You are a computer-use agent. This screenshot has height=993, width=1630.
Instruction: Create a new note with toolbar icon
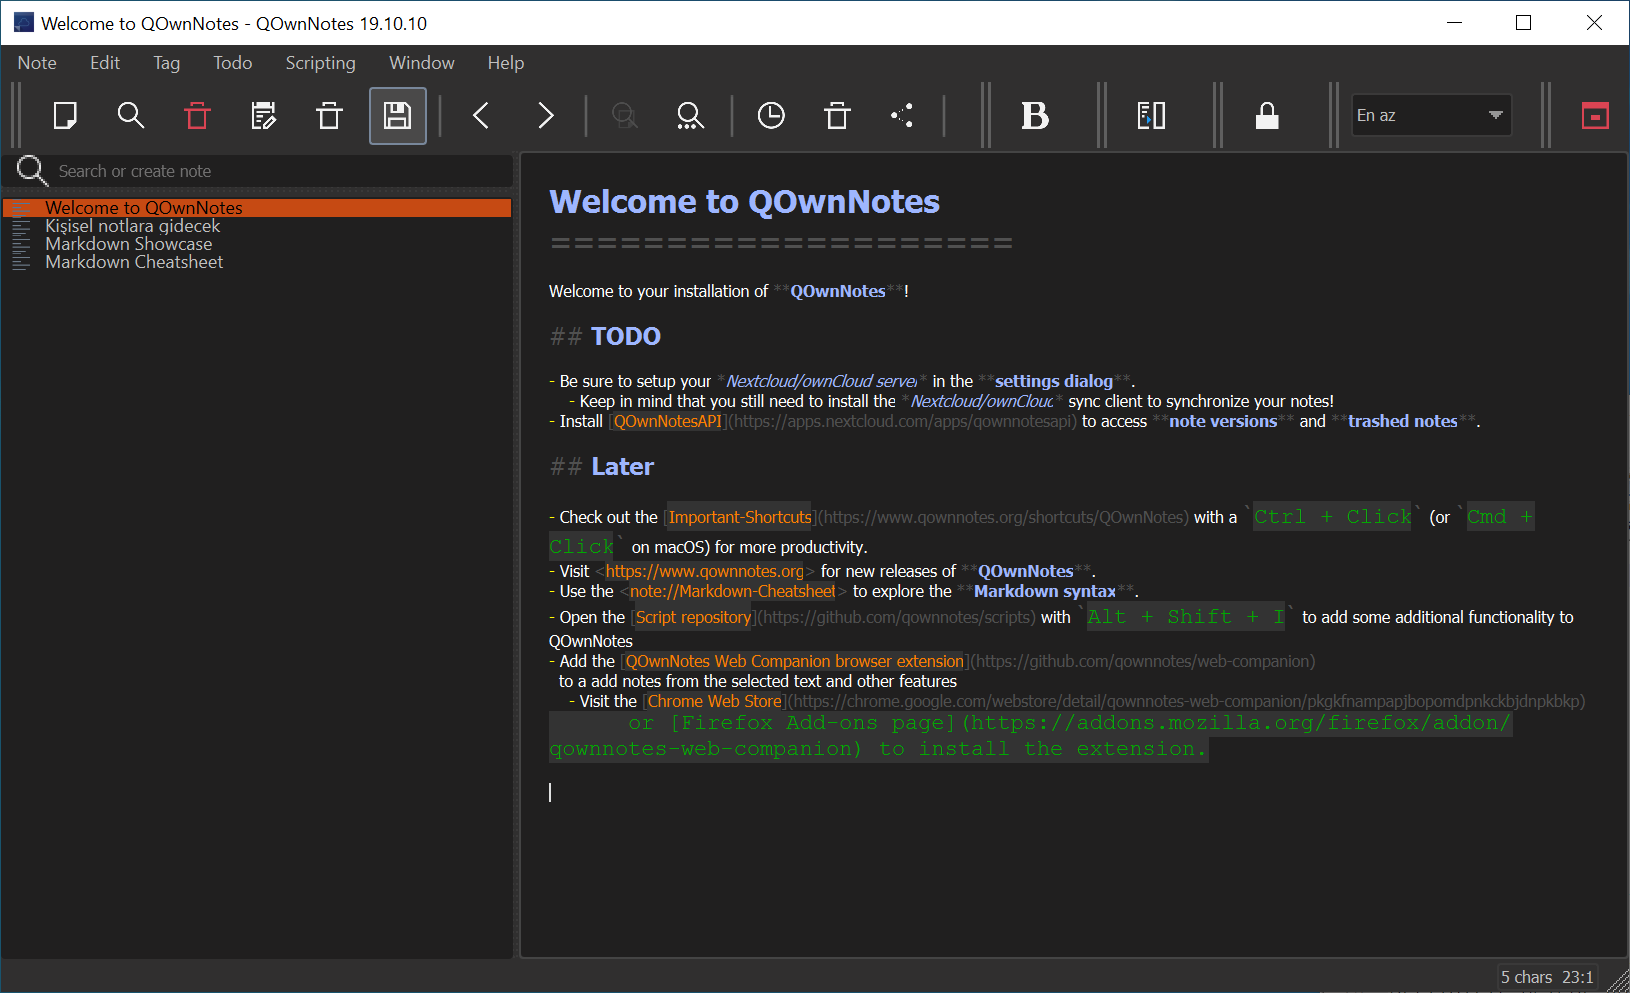tap(65, 116)
